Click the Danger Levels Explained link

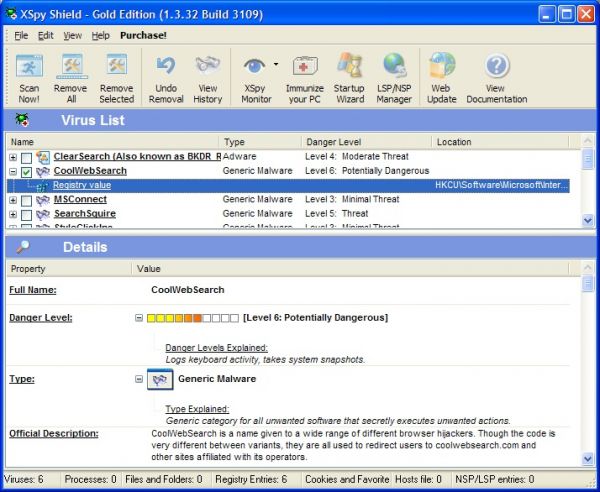click(216, 348)
